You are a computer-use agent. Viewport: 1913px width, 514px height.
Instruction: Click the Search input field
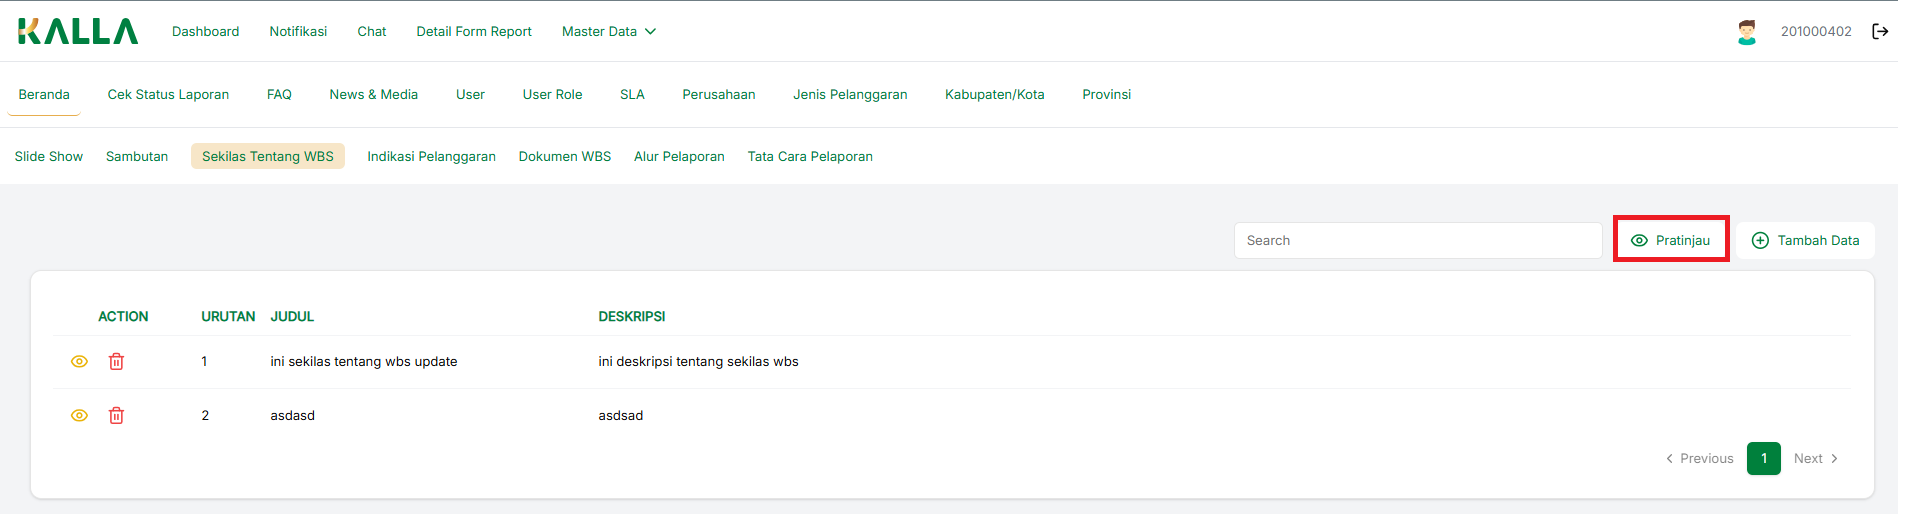(1417, 241)
